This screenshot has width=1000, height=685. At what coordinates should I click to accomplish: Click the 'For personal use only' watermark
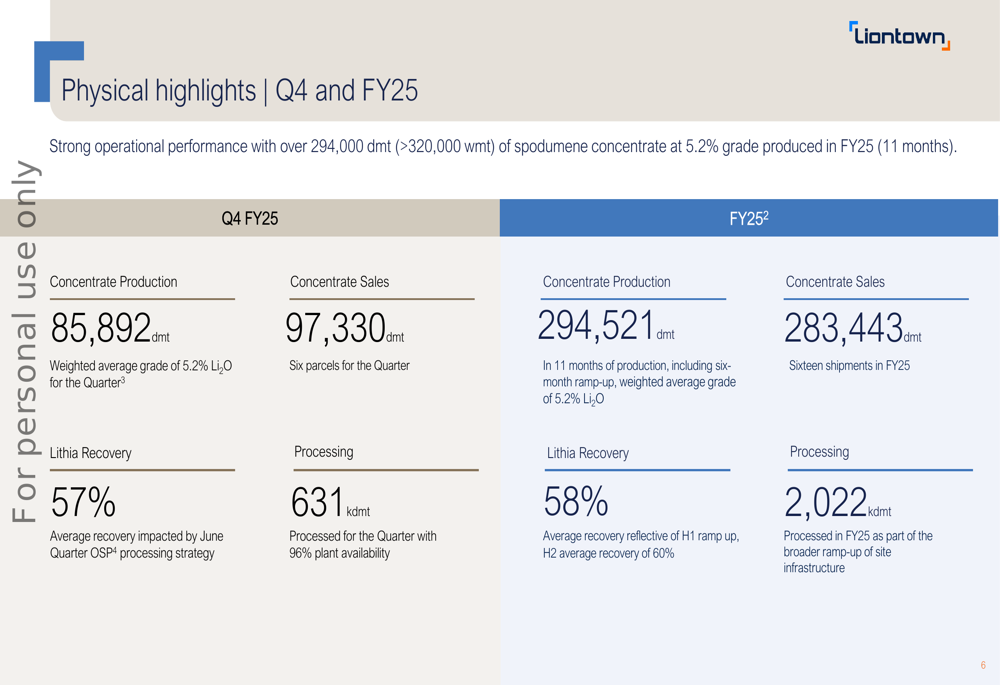click(x=24, y=340)
